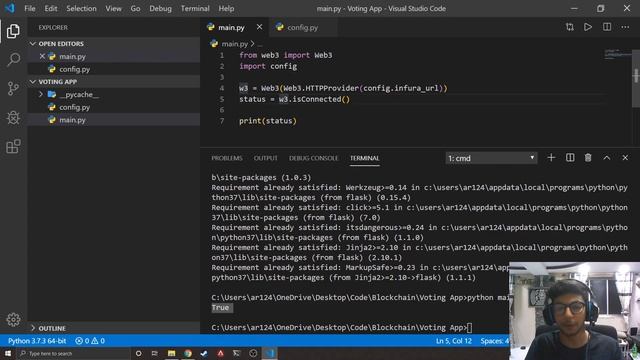Open the Source Control view
Viewport: 640px width, 360px height.
click(13, 89)
